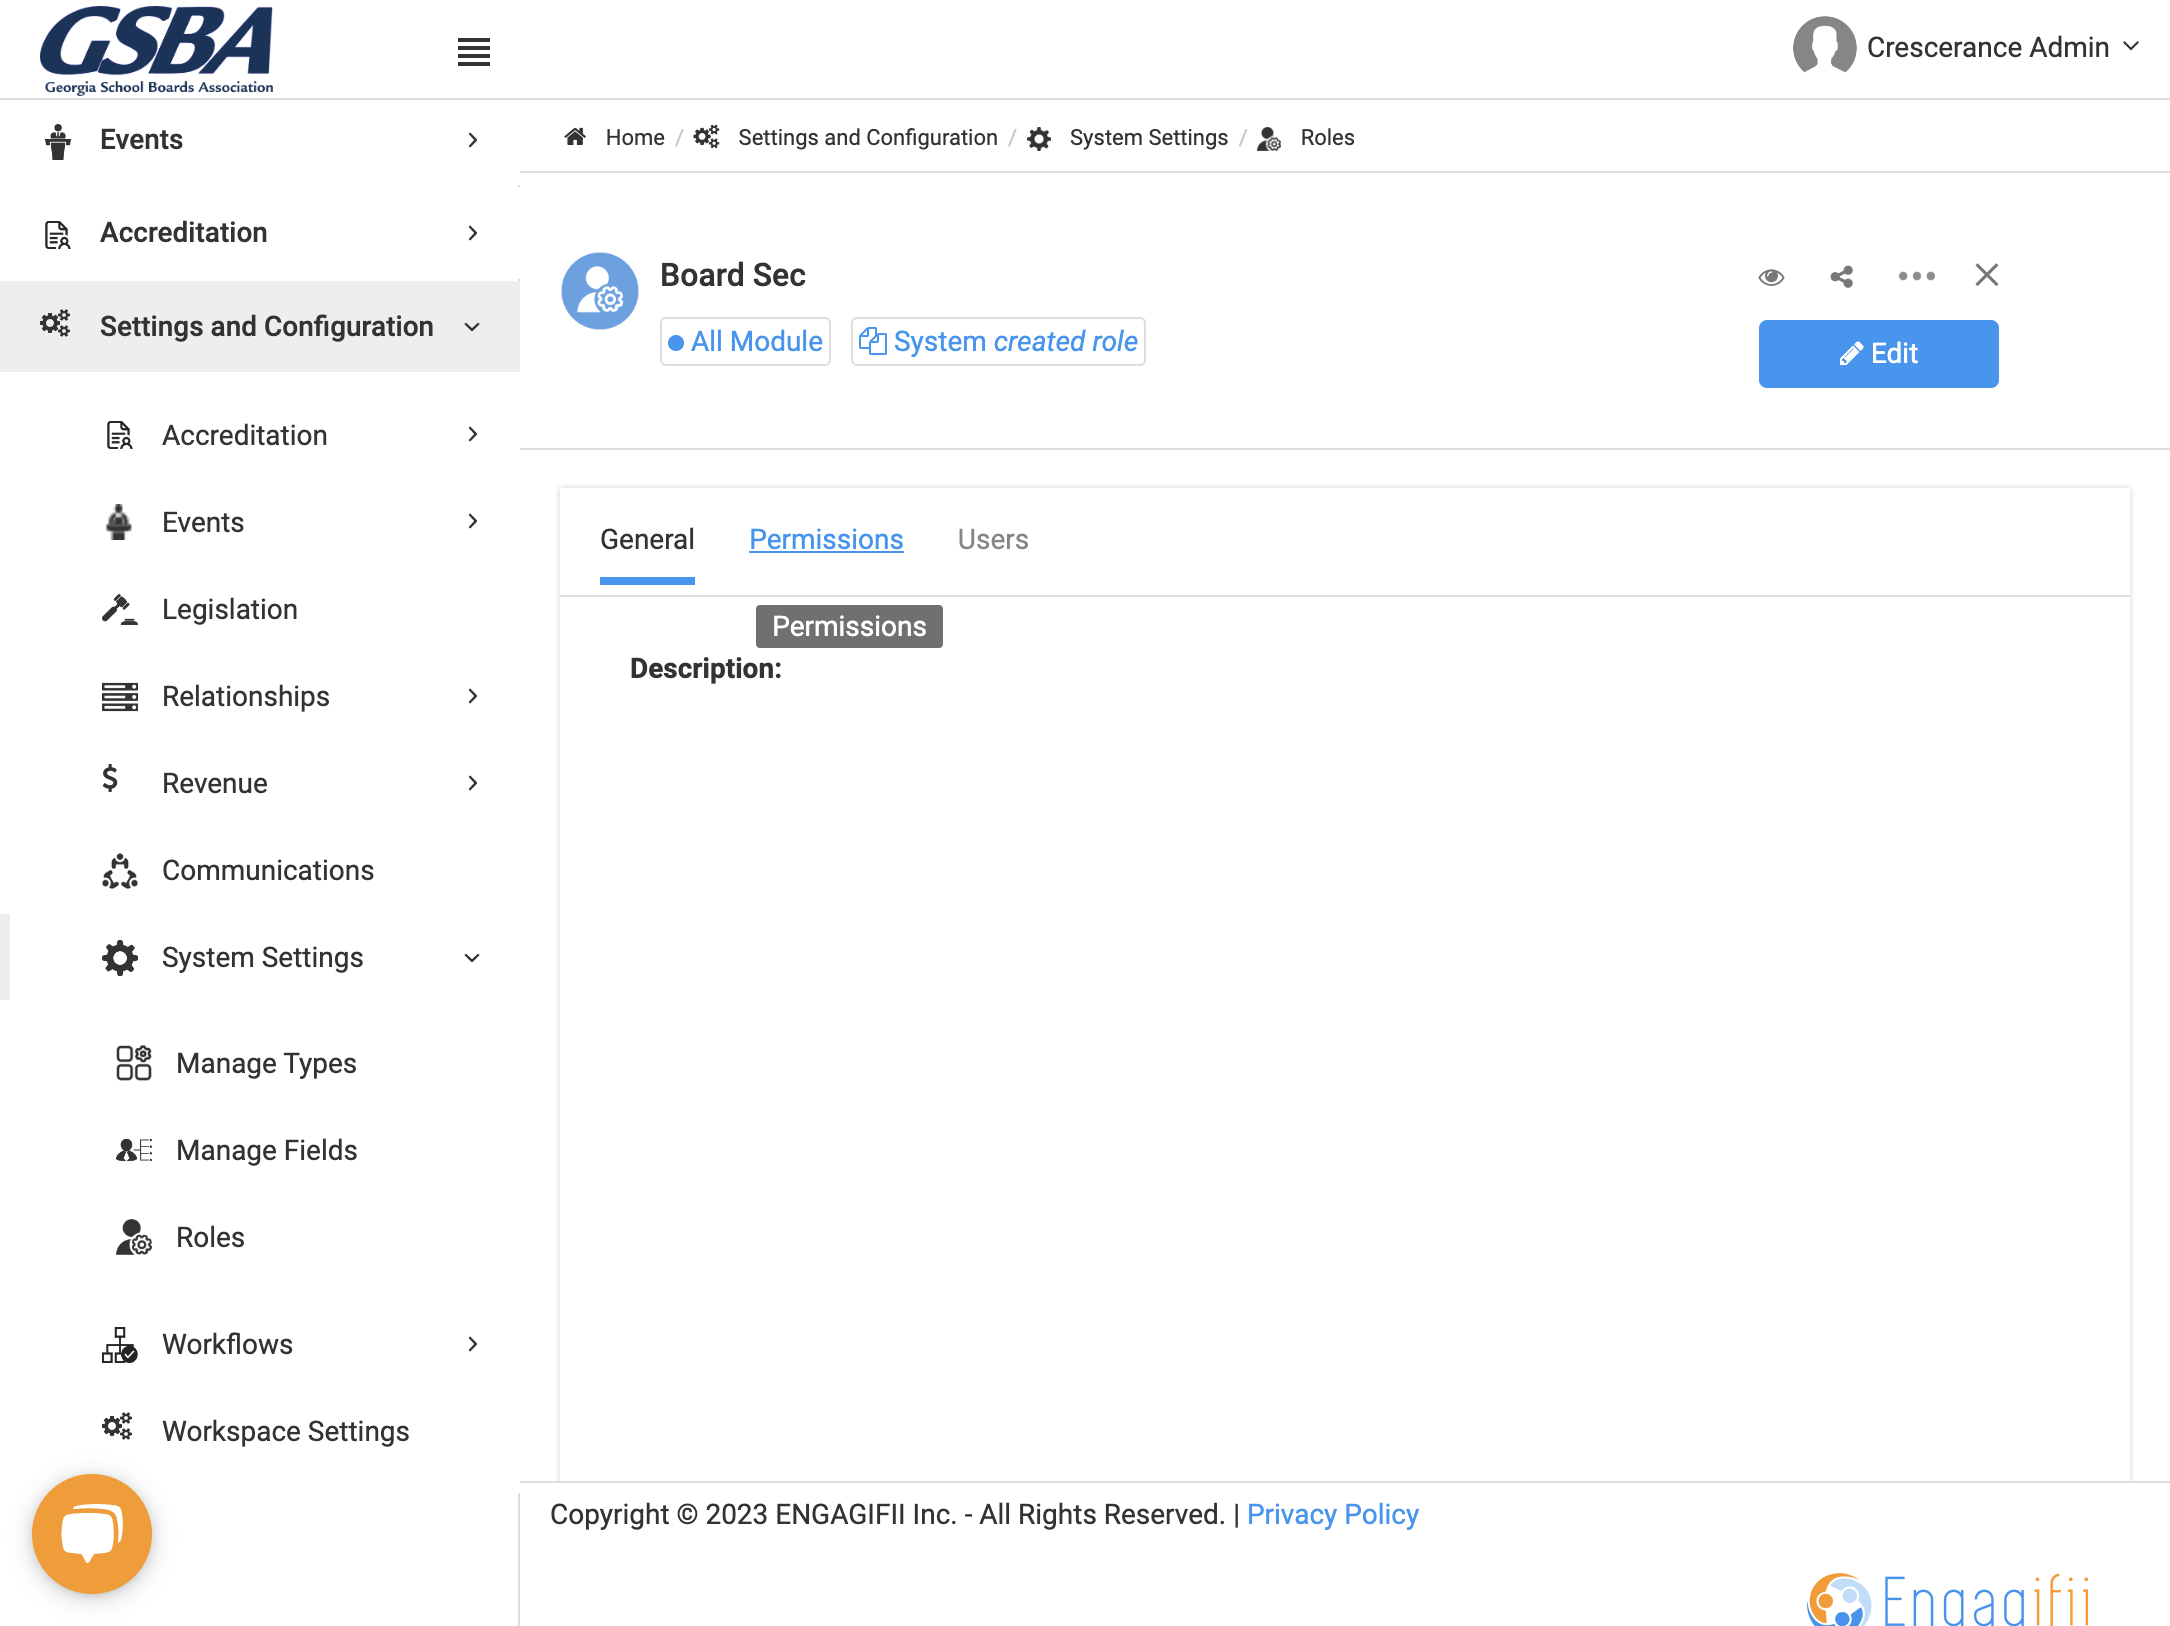This screenshot has height=1626, width=2170.
Task: Click the Description label
Action: click(706, 668)
